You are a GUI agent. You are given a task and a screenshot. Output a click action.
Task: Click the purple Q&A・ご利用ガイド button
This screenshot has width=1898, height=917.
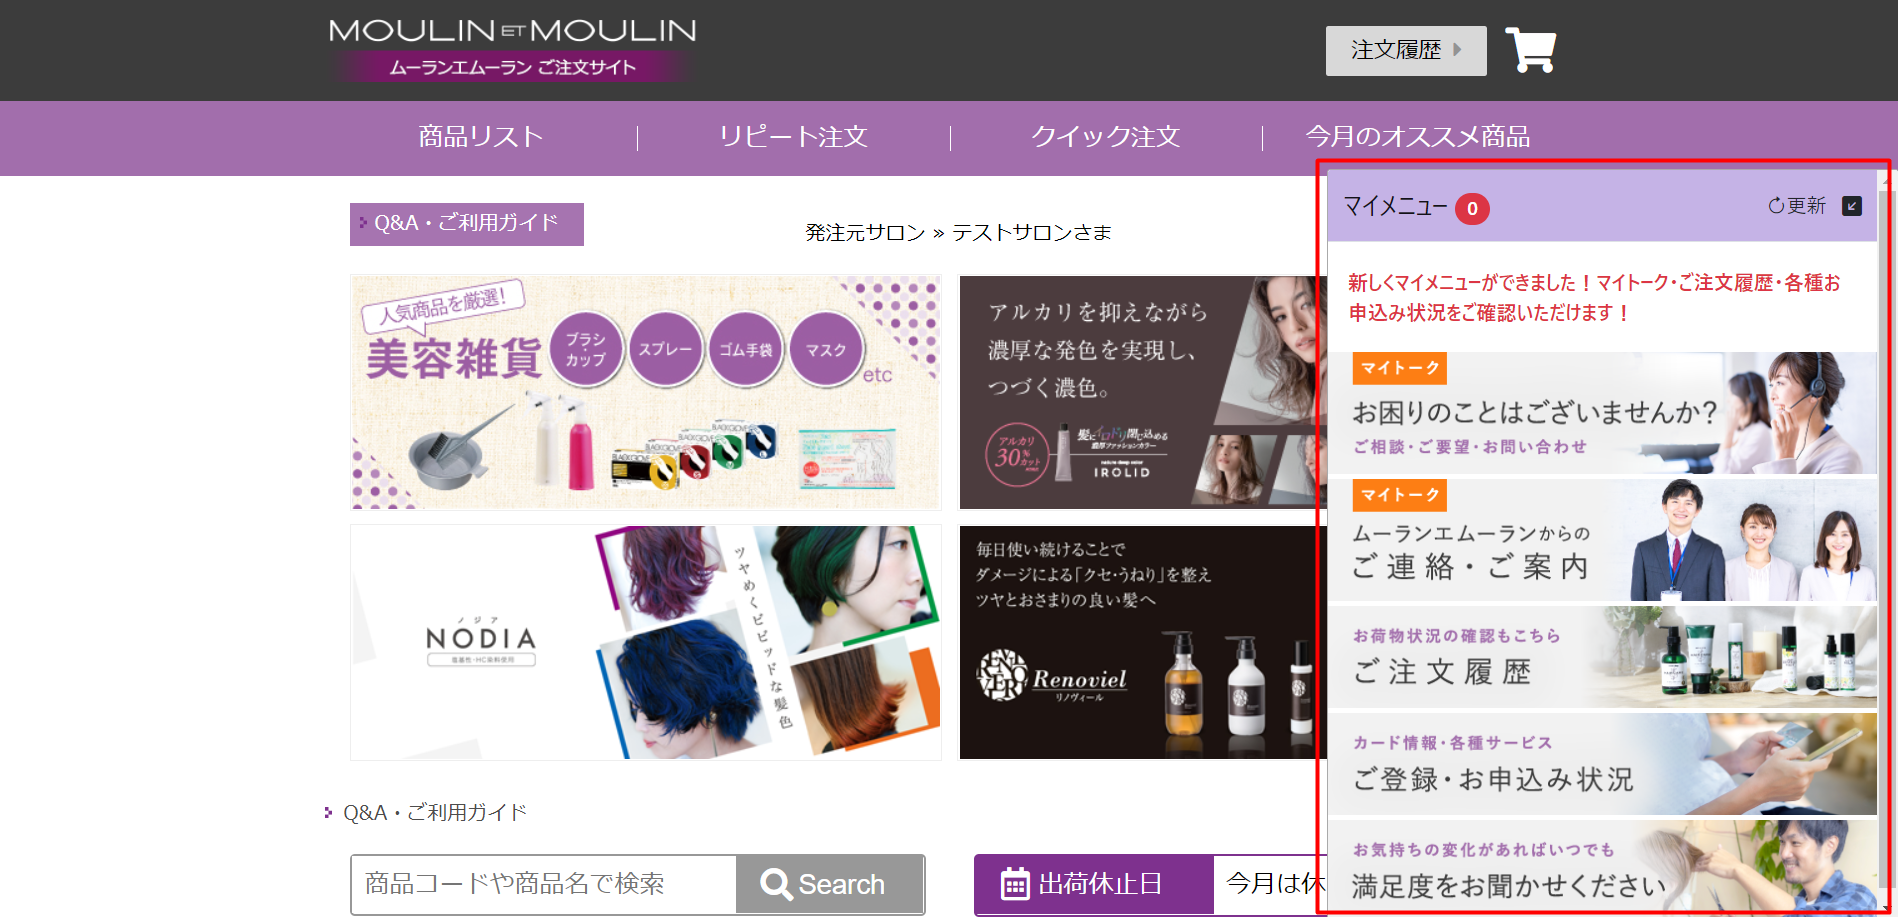(466, 224)
